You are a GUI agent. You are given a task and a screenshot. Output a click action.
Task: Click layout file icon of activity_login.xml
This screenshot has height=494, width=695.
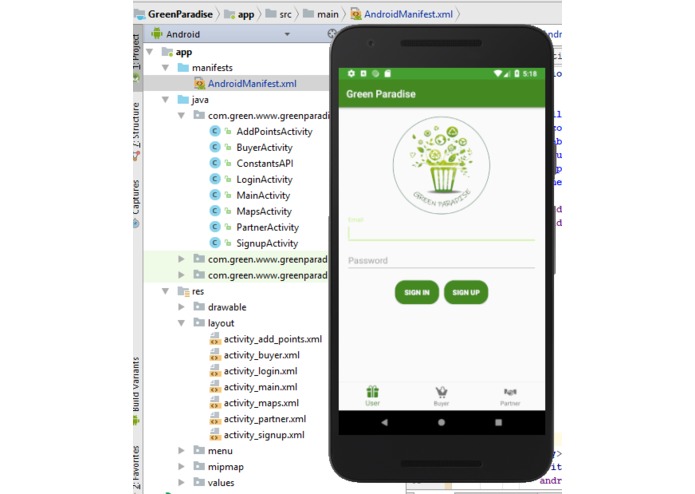215,371
